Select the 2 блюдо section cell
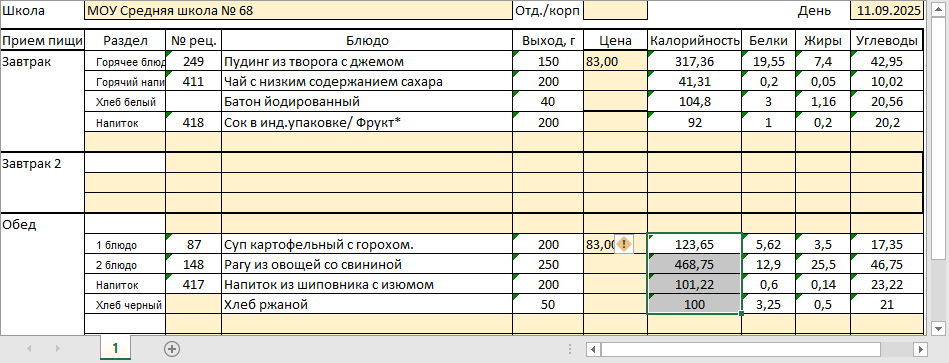 (x=125, y=264)
